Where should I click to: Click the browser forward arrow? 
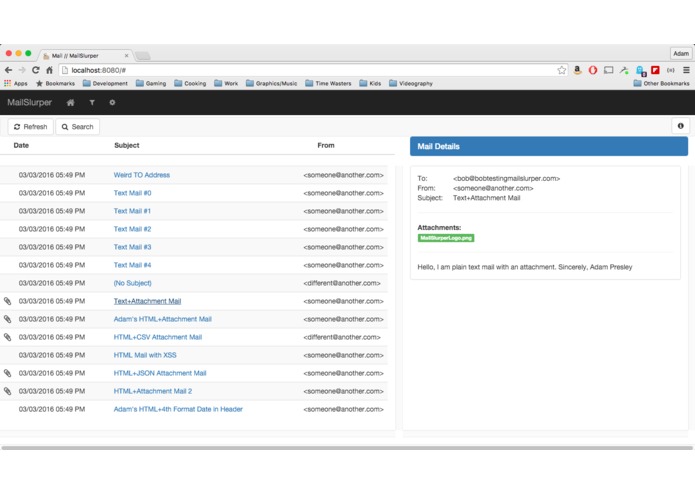22,70
